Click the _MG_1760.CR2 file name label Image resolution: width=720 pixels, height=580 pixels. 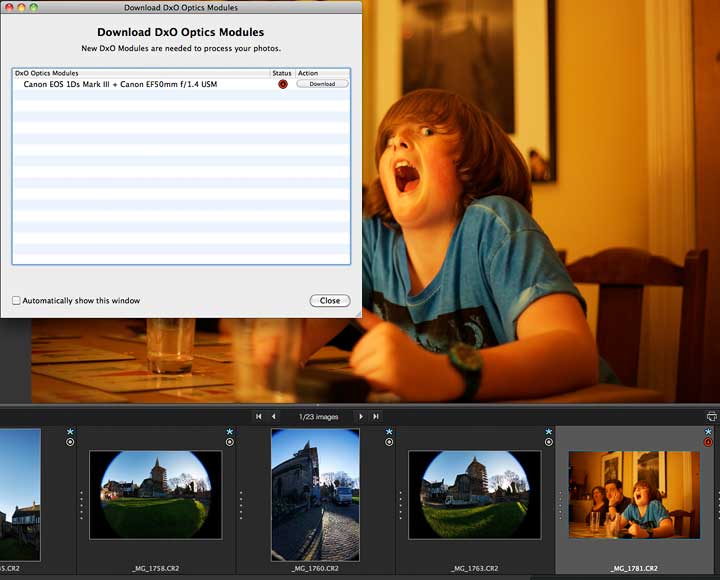pos(315,569)
